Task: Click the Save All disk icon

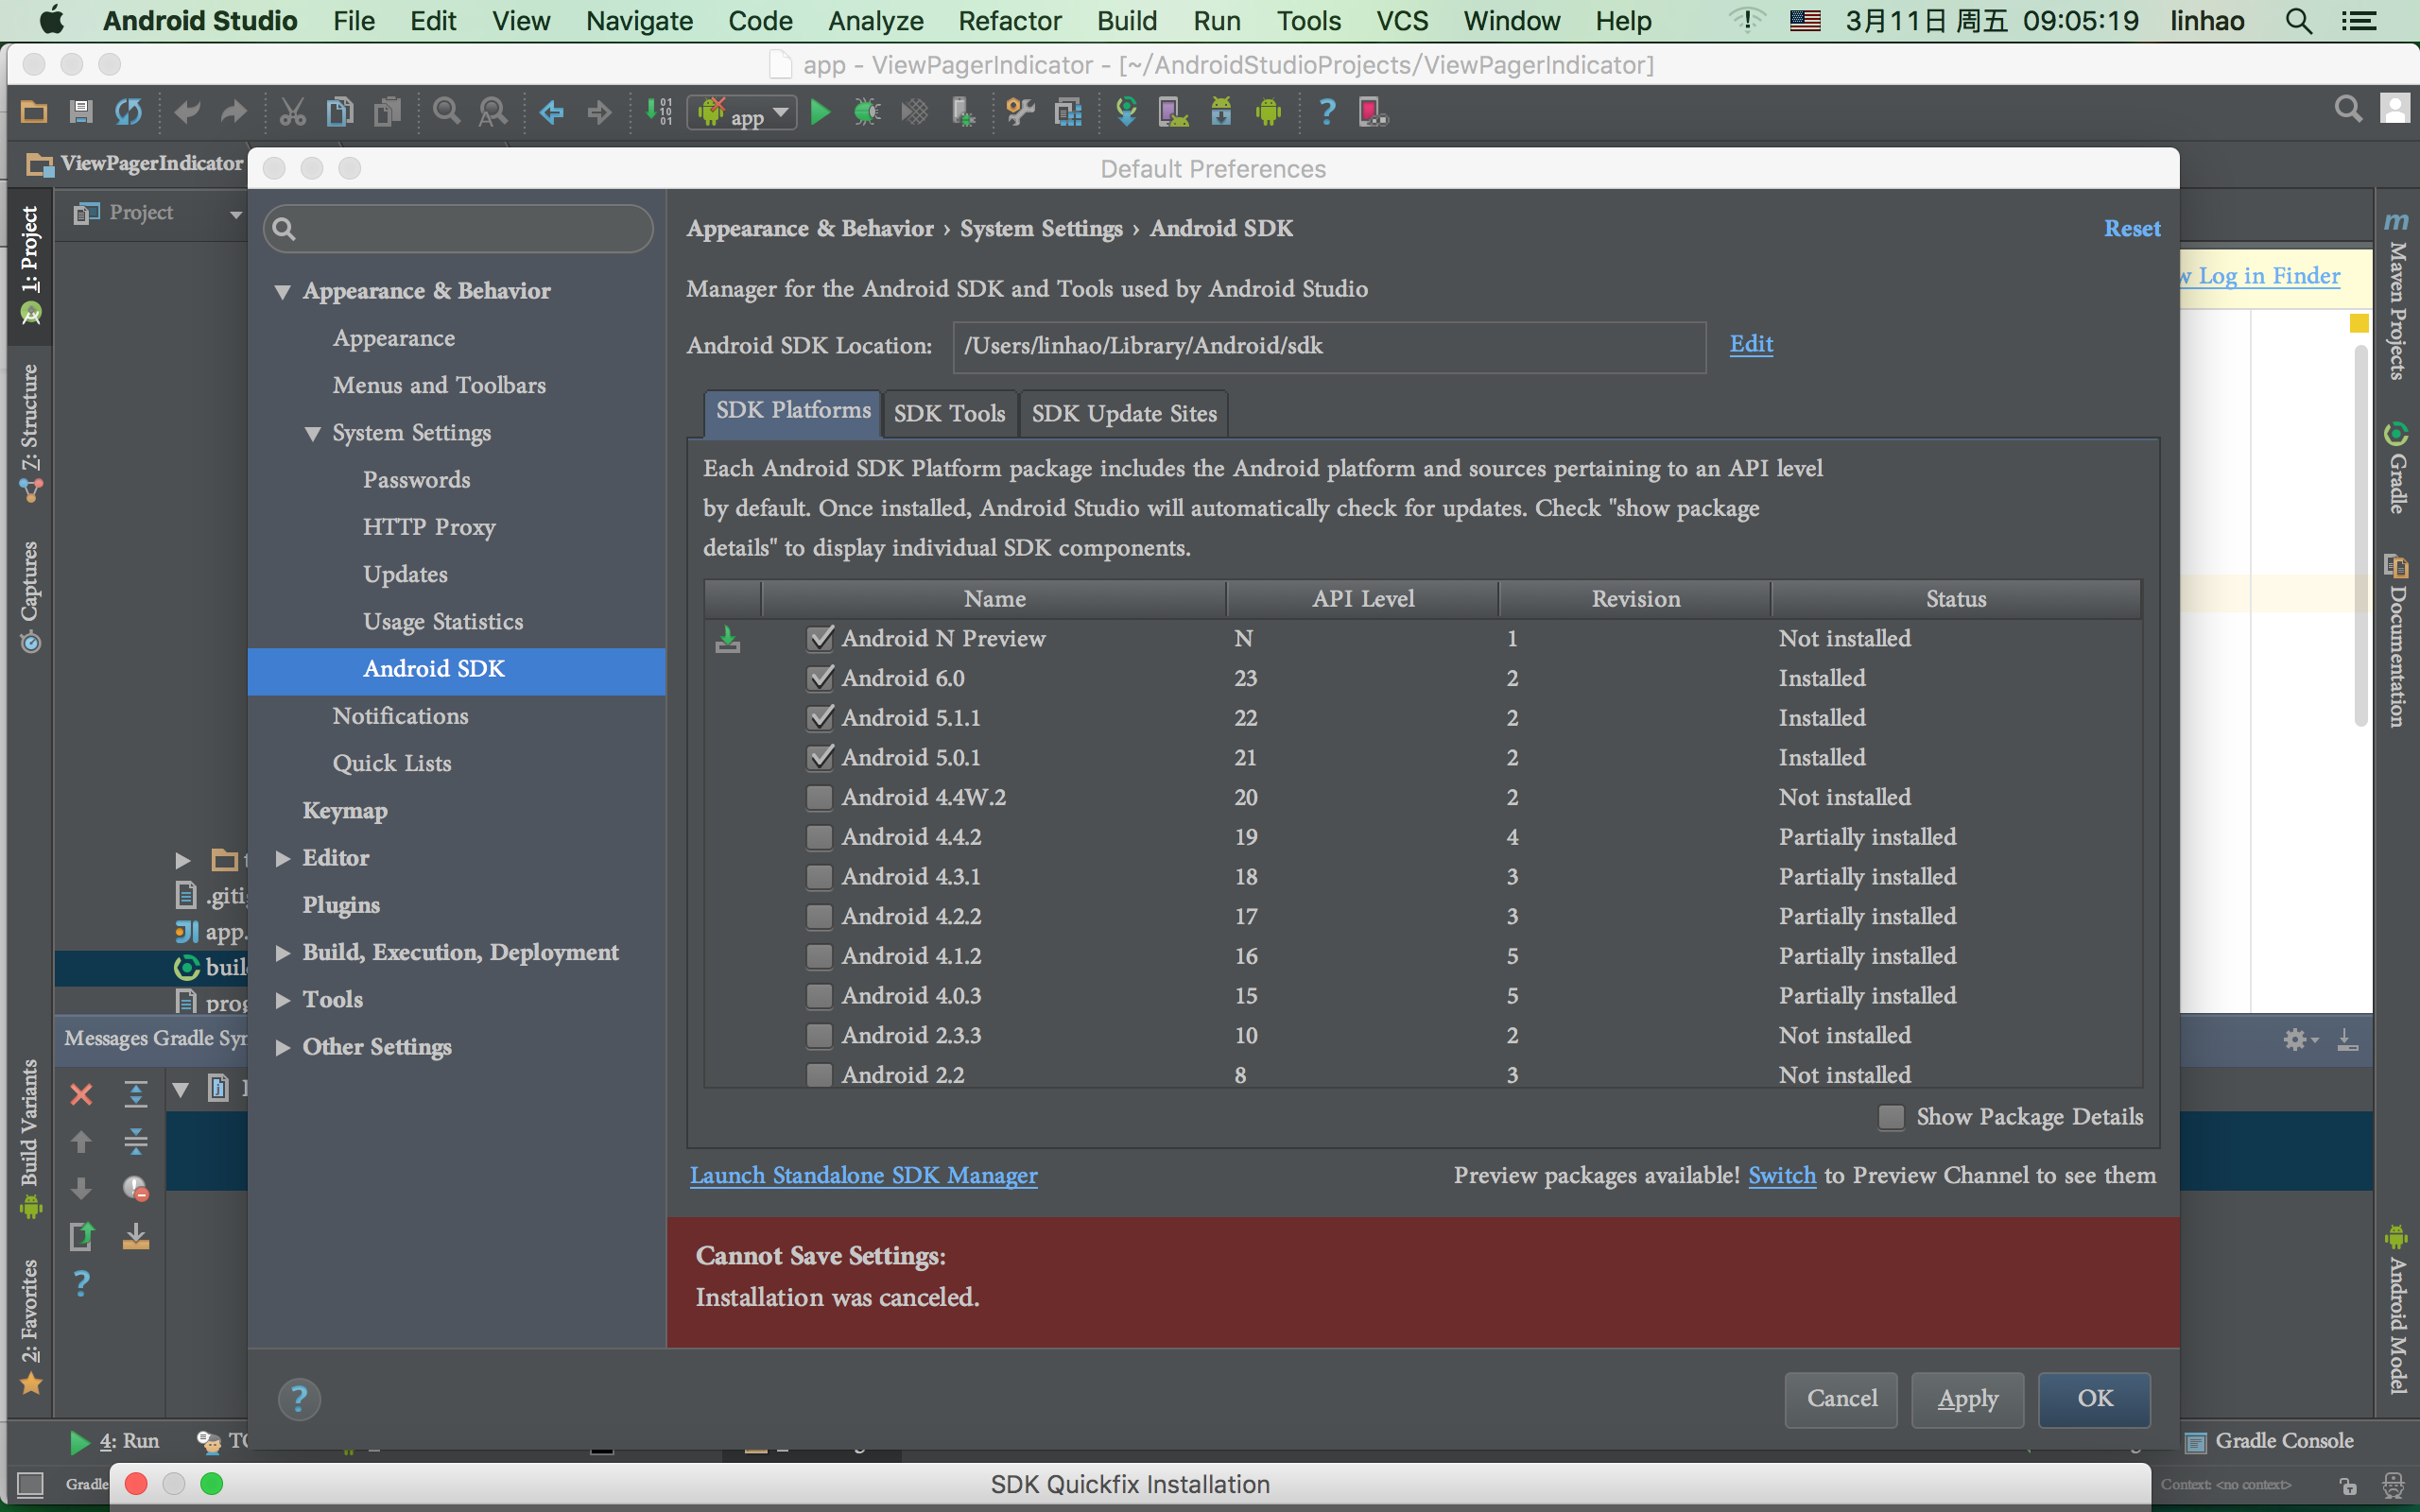Action: click(81, 112)
